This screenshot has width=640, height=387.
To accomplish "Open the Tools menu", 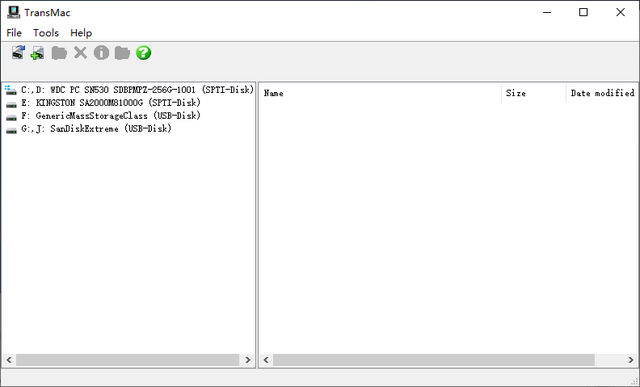I will 46,33.
